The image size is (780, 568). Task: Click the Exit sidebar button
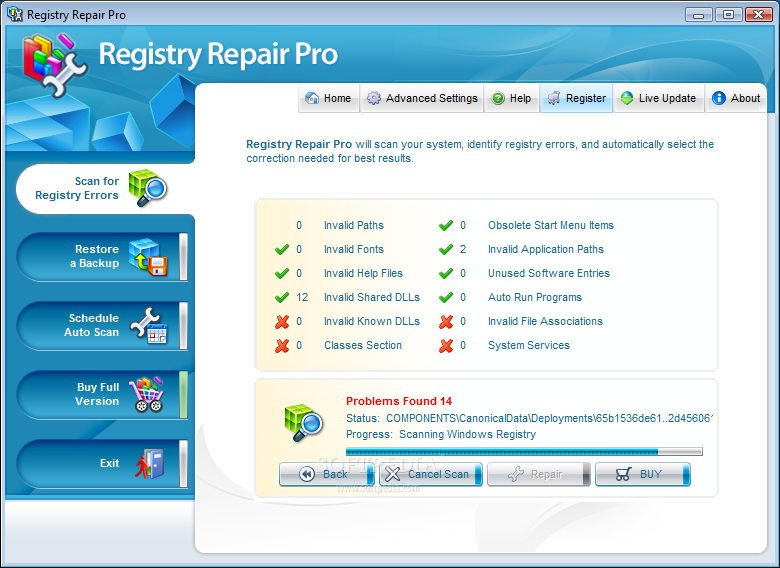point(102,464)
